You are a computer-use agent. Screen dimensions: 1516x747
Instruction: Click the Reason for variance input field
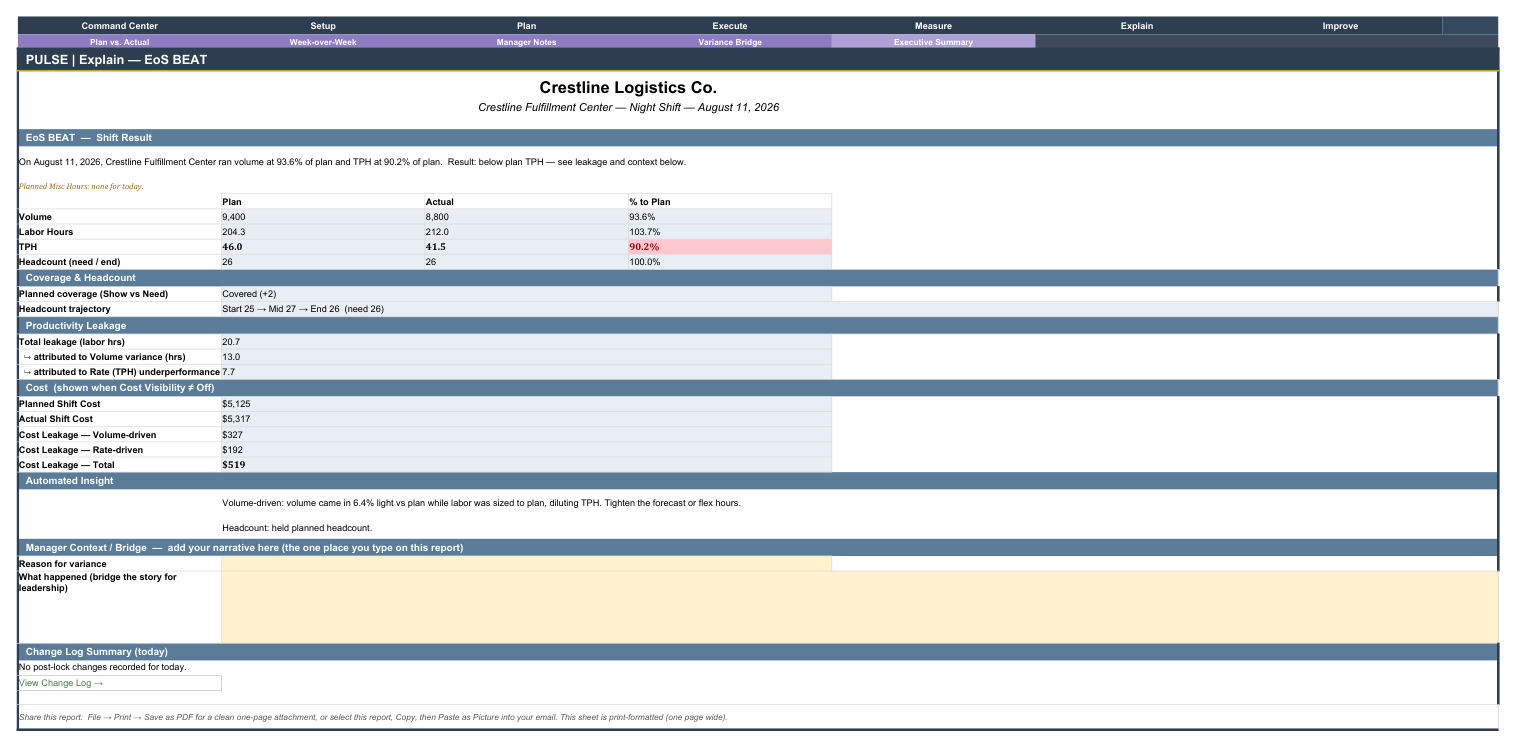tap(526, 564)
